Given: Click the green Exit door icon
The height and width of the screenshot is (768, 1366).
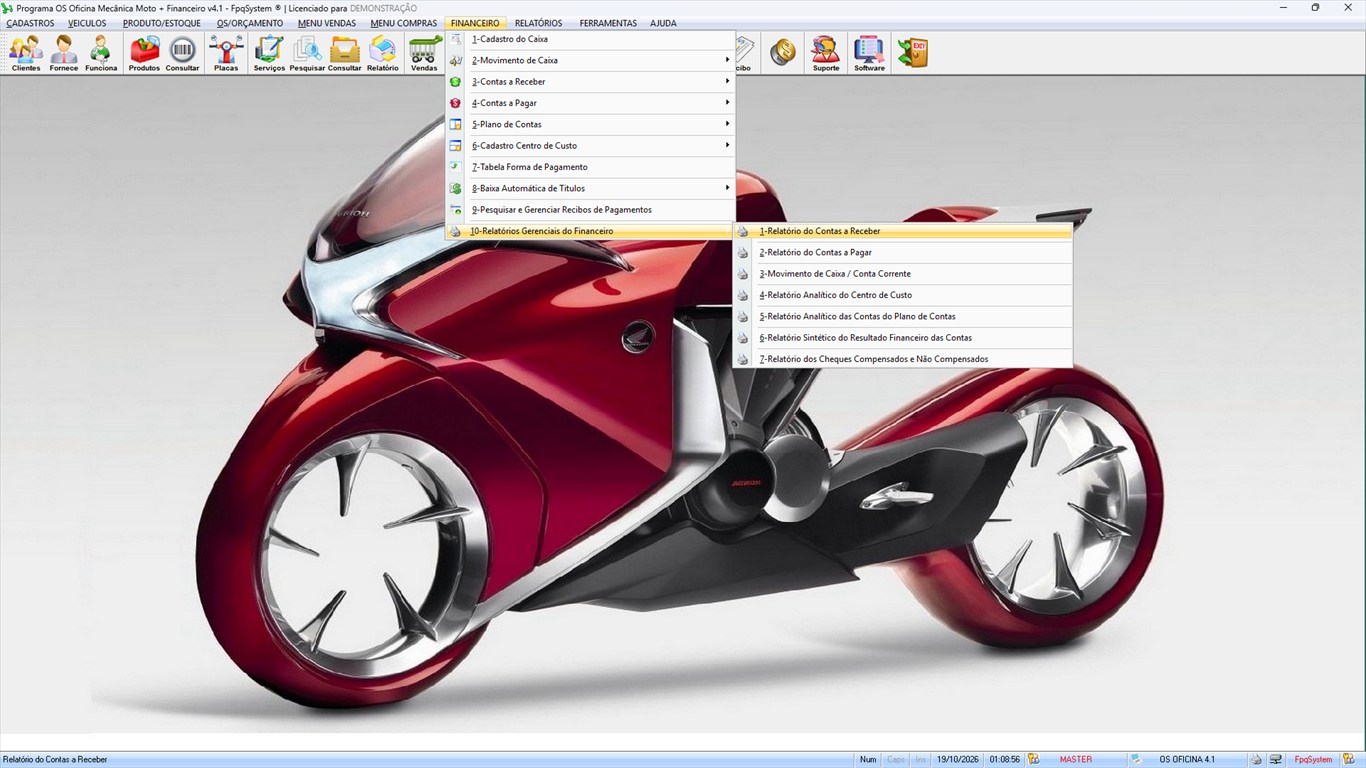Looking at the screenshot, I should (912, 53).
